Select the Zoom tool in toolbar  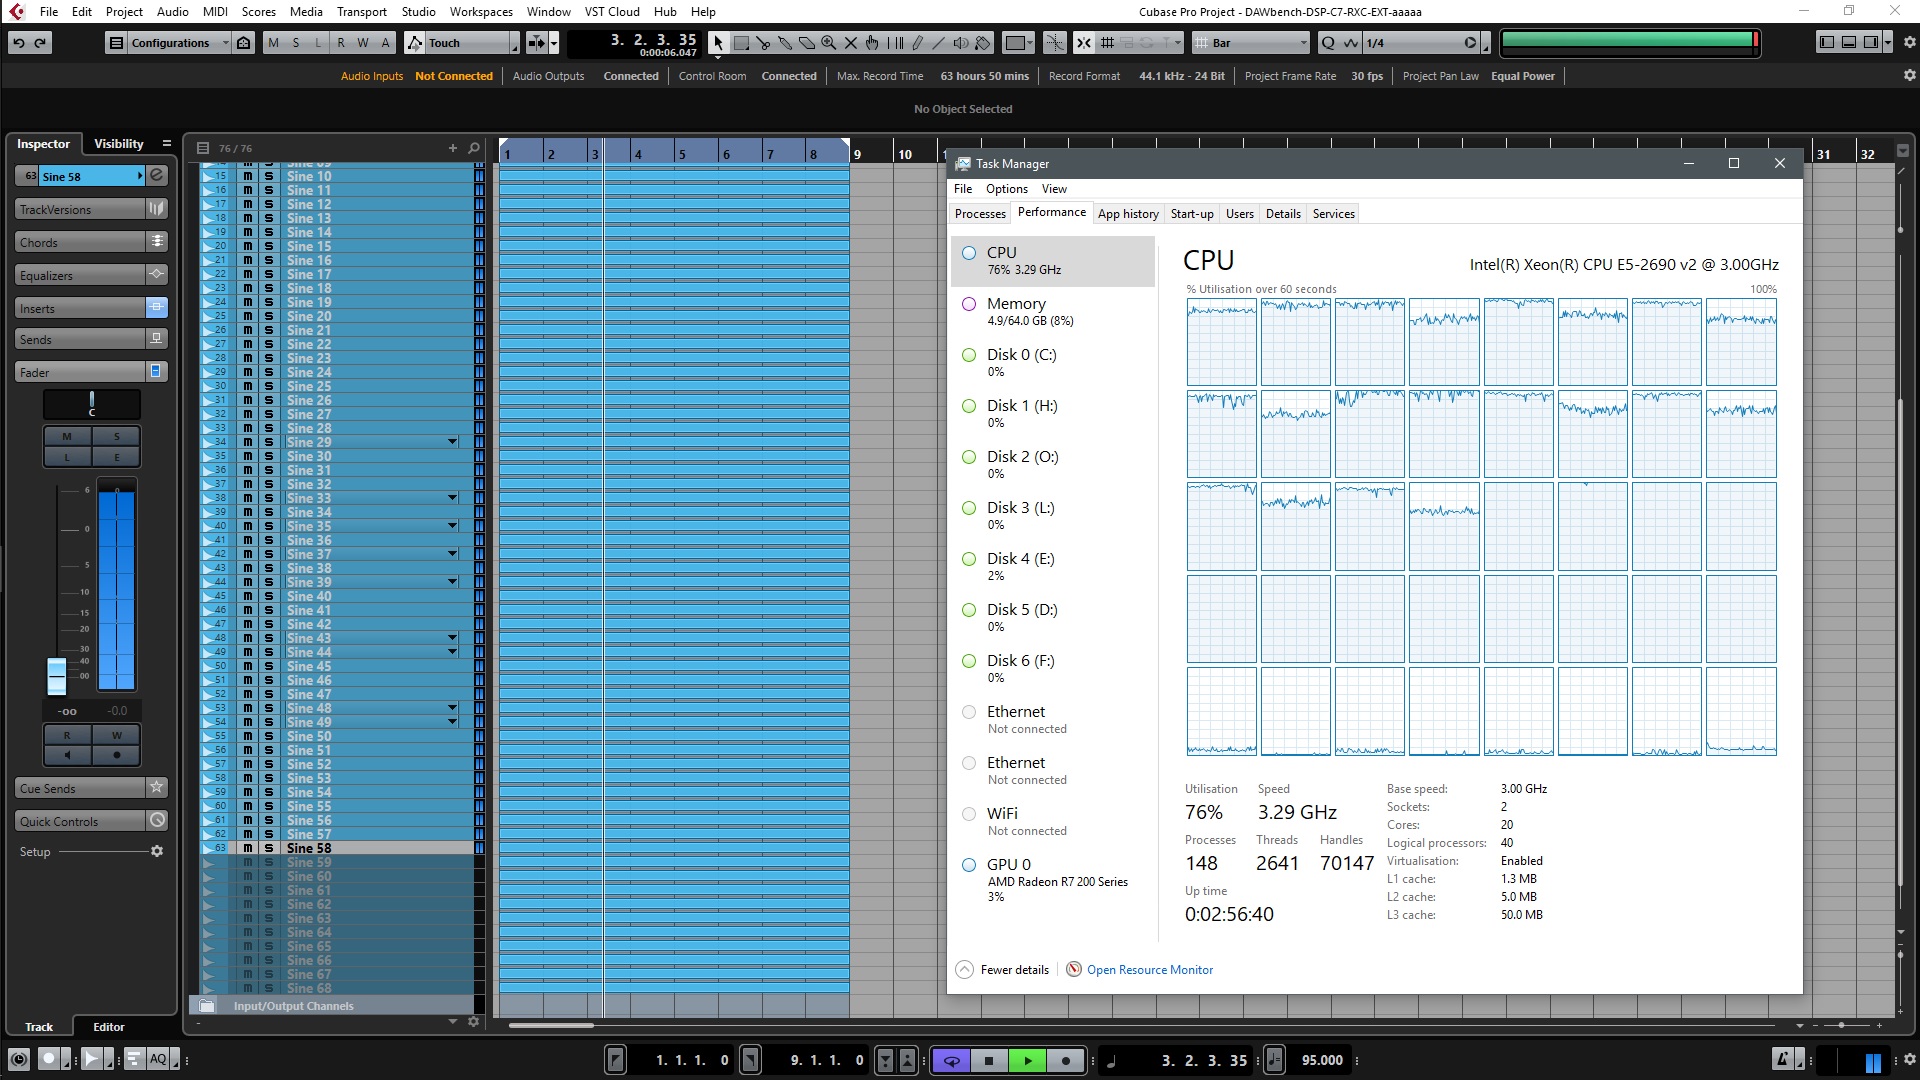[829, 43]
